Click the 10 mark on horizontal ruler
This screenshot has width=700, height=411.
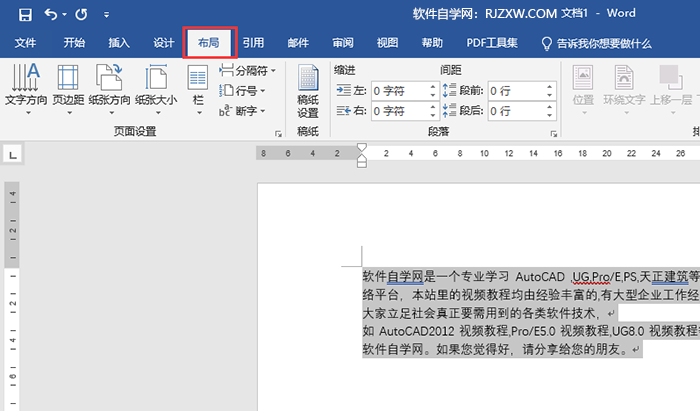click(484, 154)
